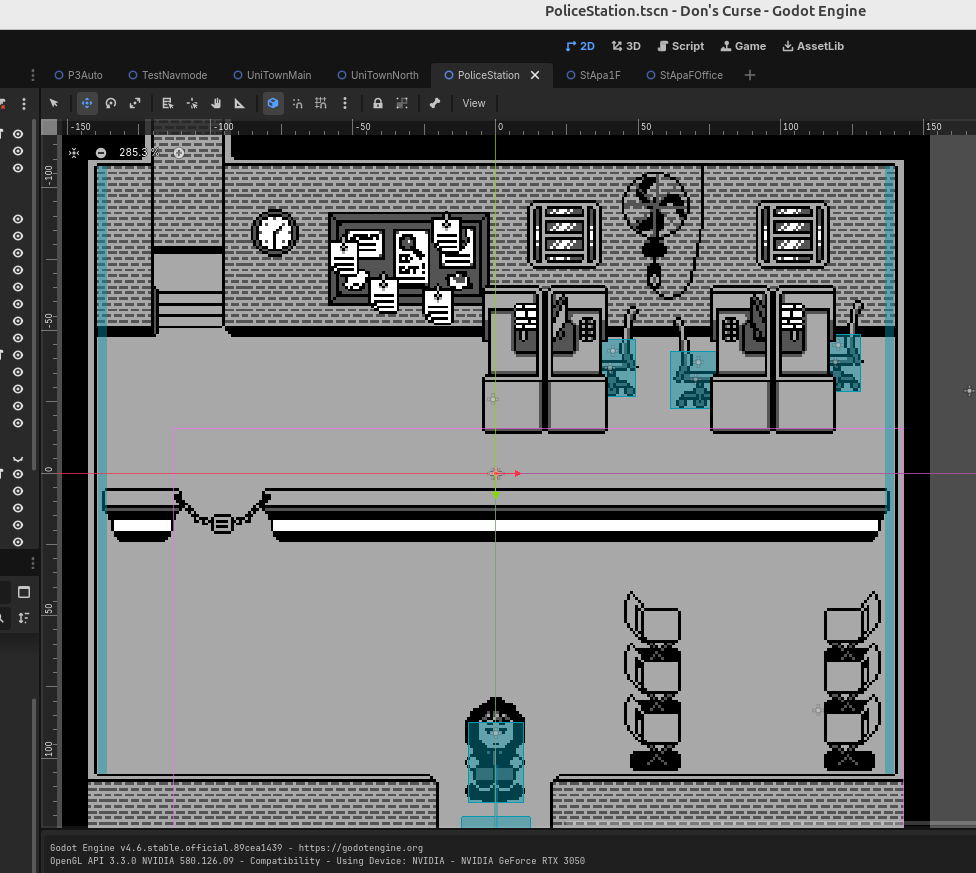Open the StApa1F scene tab

[594, 75]
